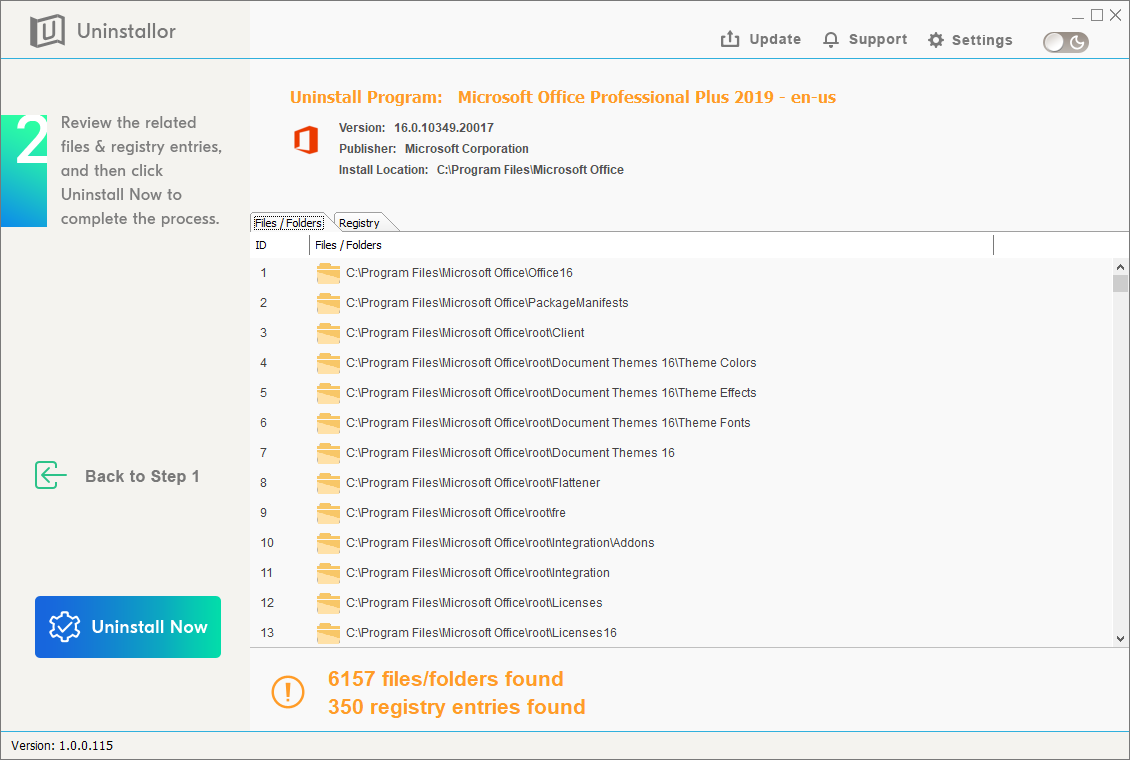Click the '6157 files/folders found' text
Image resolution: width=1130 pixels, height=760 pixels.
pos(445,679)
